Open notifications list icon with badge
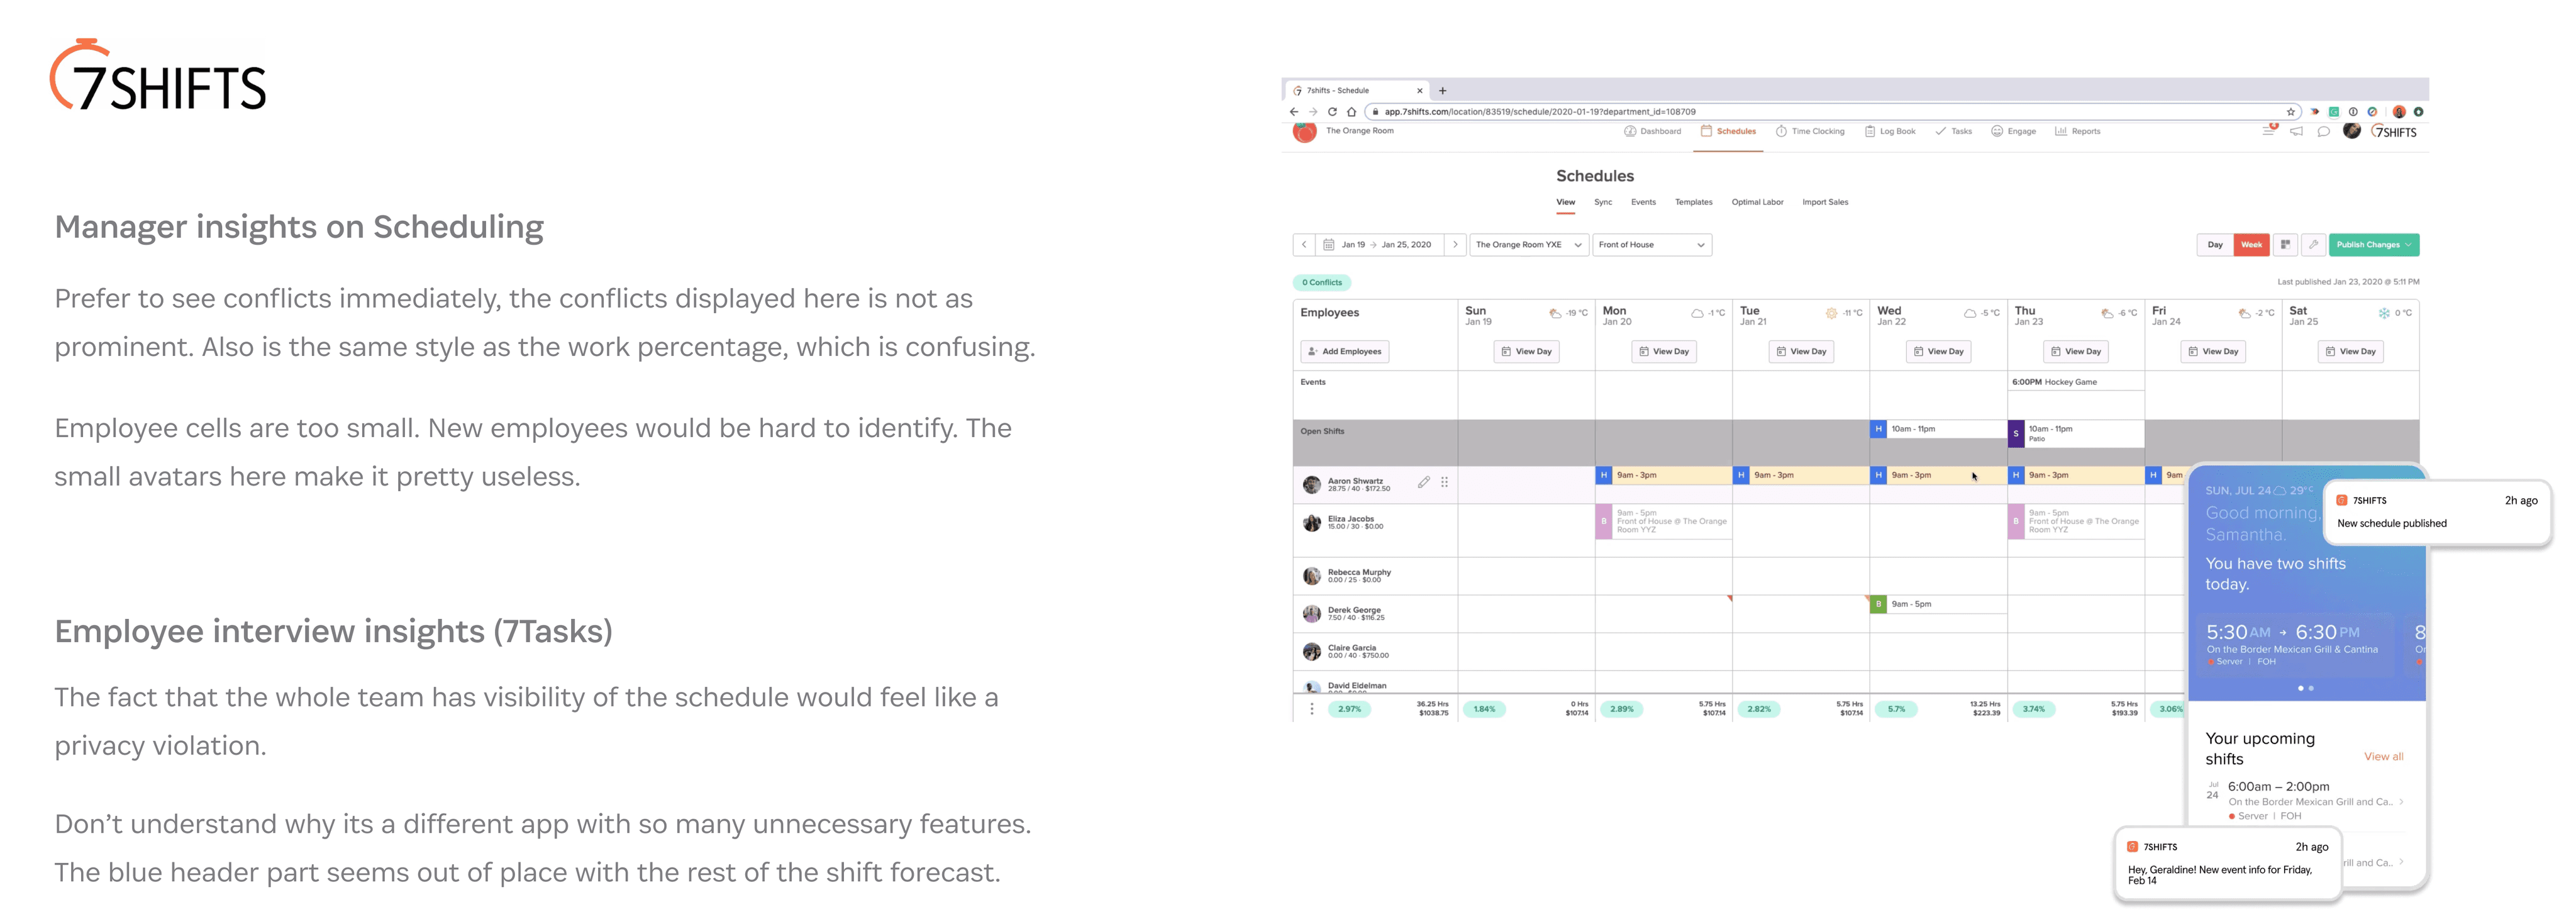2576x924 pixels. pyautogui.click(x=2268, y=131)
